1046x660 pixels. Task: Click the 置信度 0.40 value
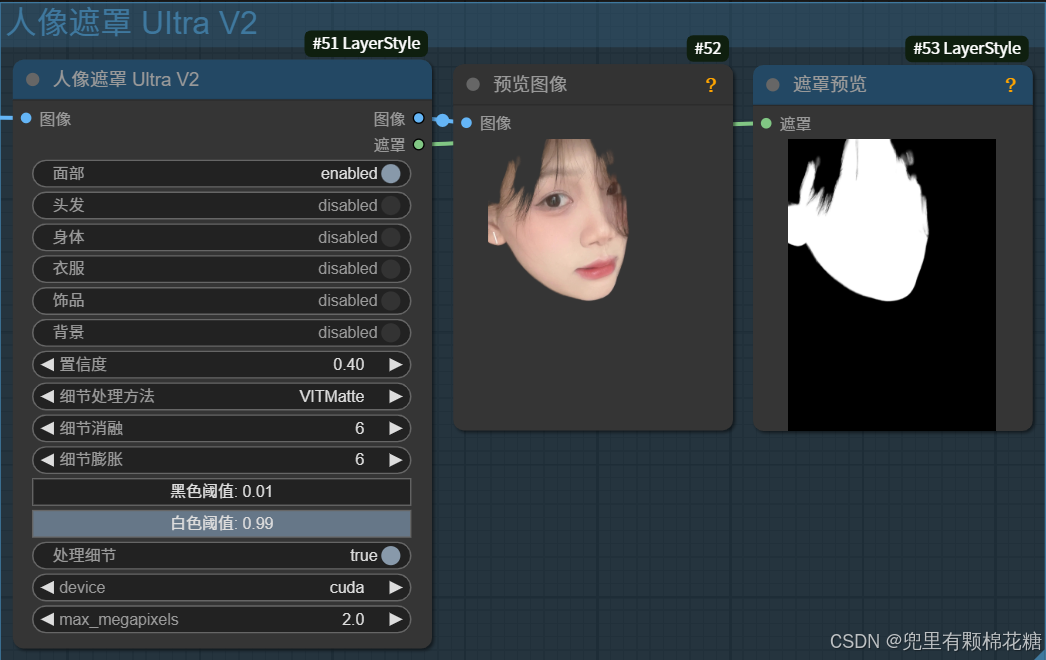[349, 364]
